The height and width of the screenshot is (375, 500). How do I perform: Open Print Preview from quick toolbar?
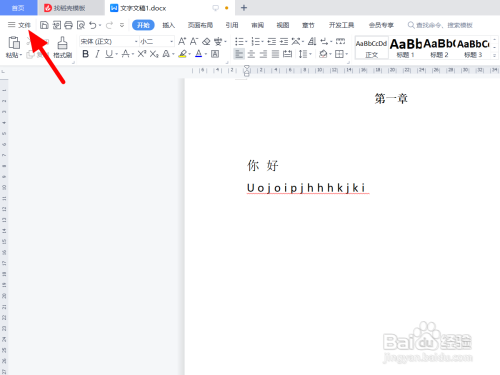coord(81,25)
